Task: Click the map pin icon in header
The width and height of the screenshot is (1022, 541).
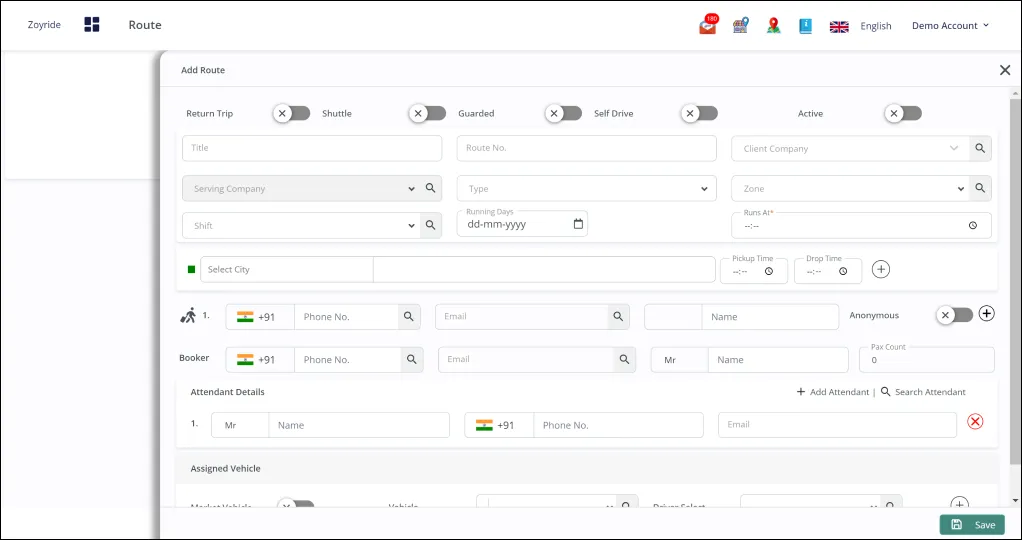Action: point(773,25)
